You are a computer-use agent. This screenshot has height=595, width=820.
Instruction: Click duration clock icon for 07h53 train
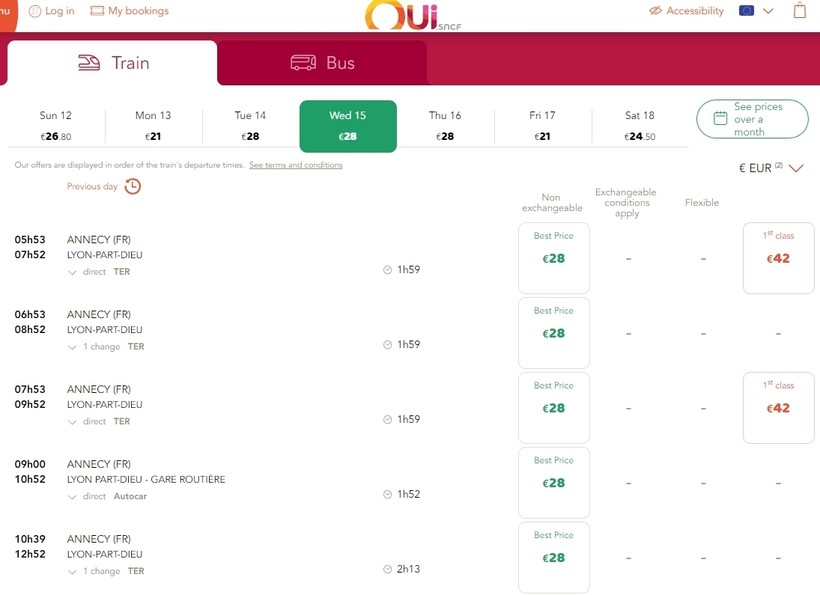point(388,419)
